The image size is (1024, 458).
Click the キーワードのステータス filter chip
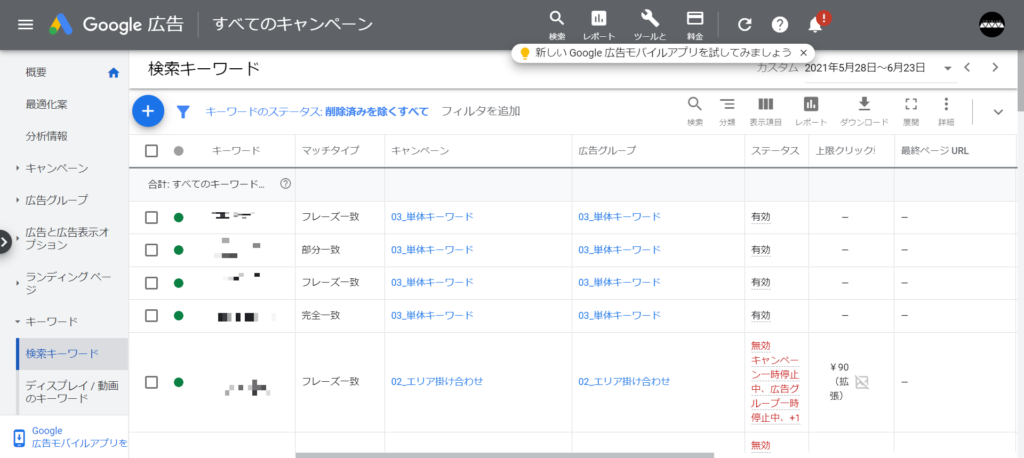317,112
